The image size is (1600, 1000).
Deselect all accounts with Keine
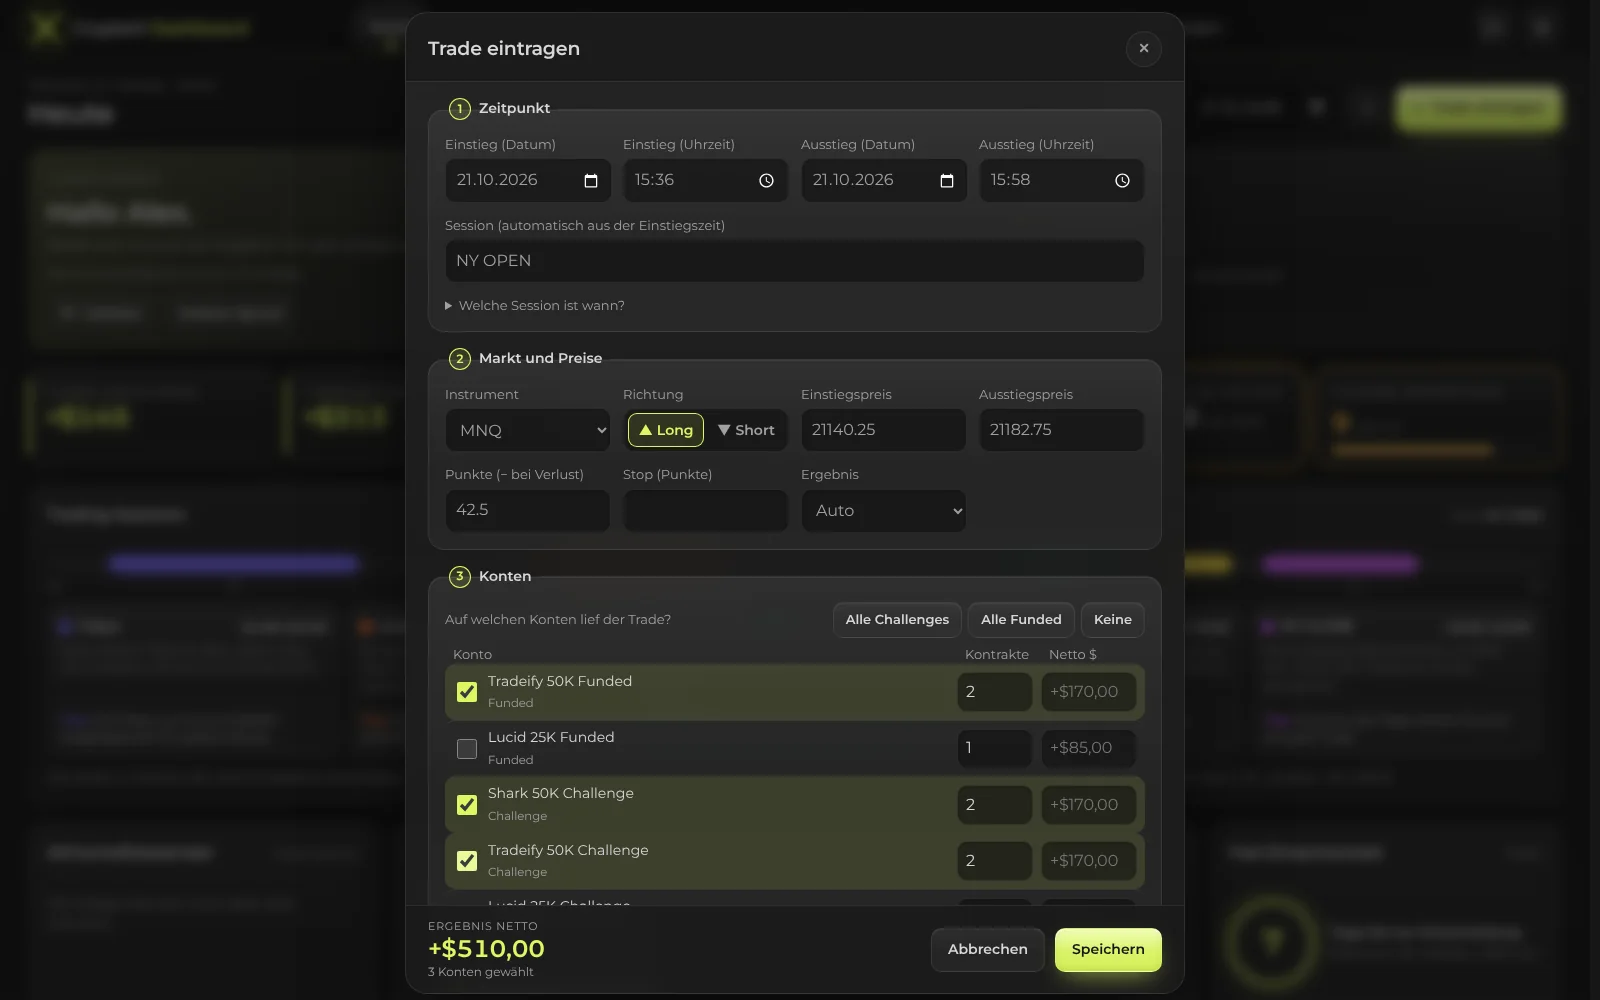pos(1113,620)
